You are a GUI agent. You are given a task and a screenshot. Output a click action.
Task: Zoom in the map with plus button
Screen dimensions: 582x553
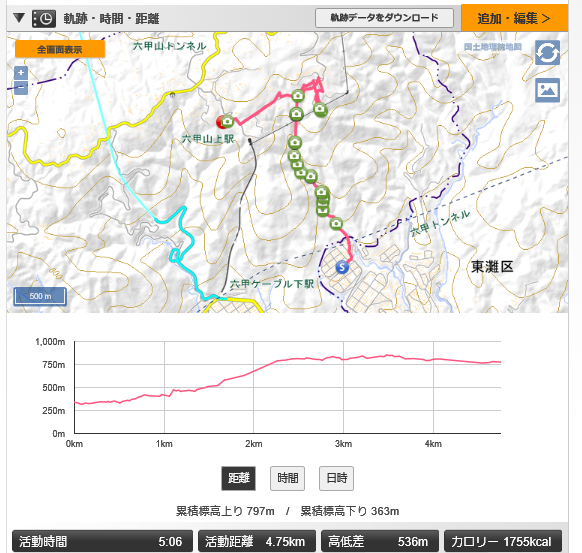(x=21, y=73)
